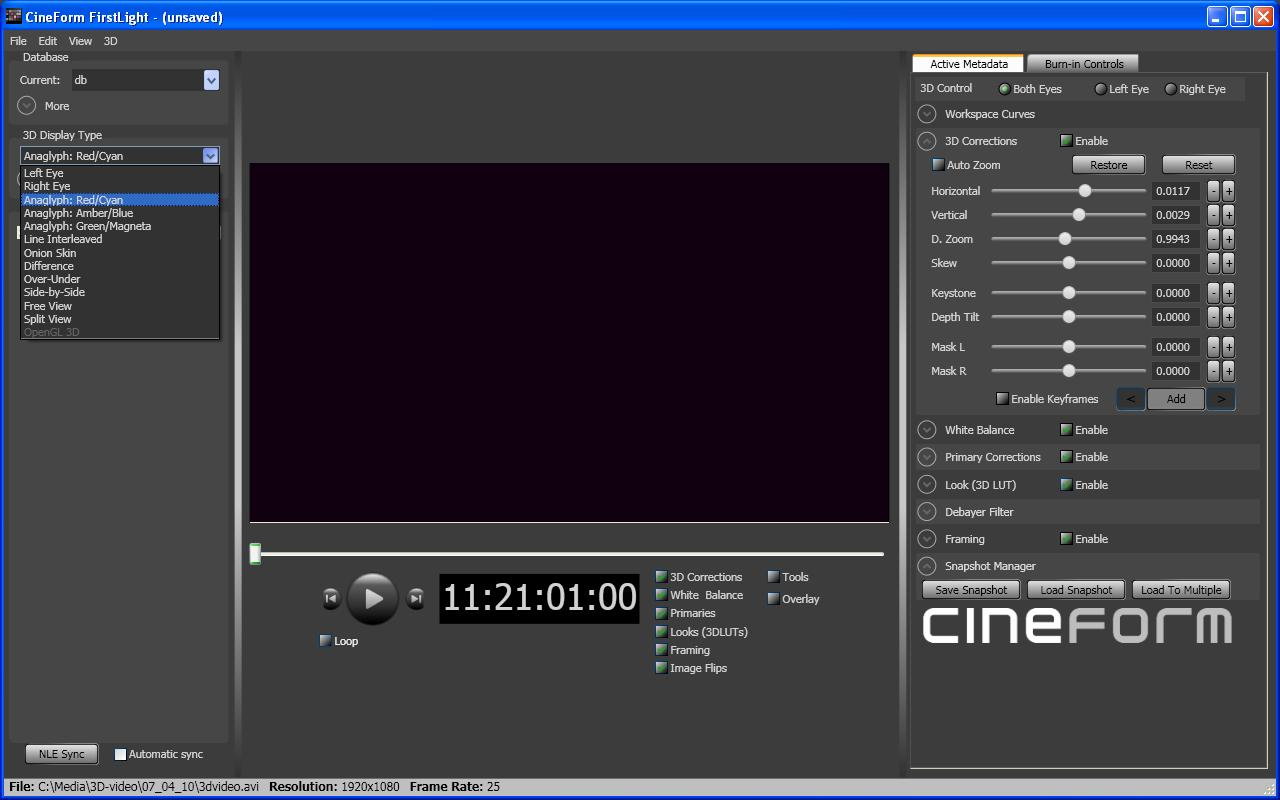Viewport: 1280px width, 800px height.
Task: Open the File menu
Action: point(18,41)
